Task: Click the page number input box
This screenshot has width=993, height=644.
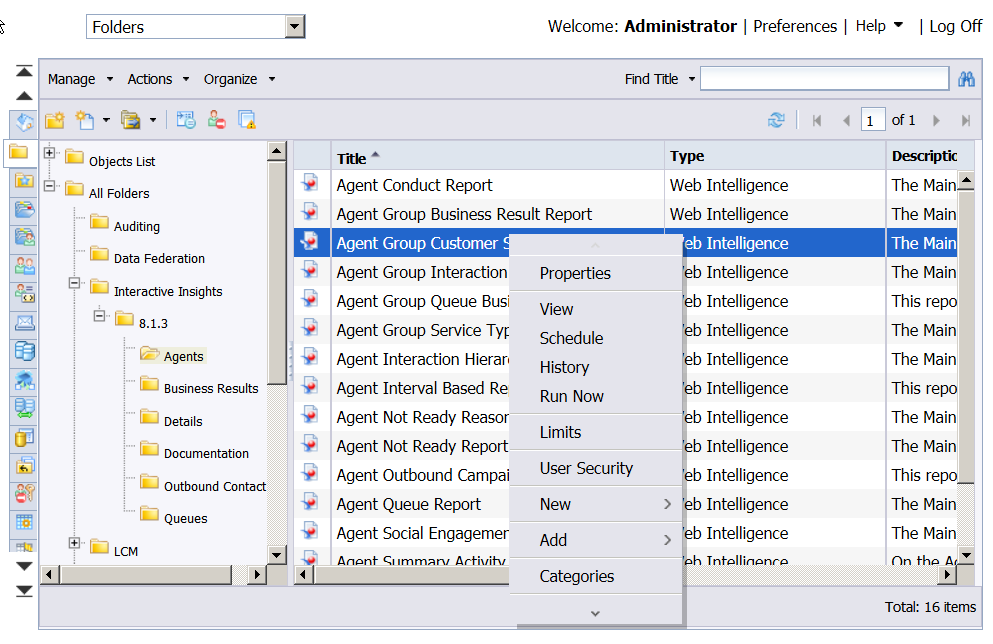Action: click(873, 120)
